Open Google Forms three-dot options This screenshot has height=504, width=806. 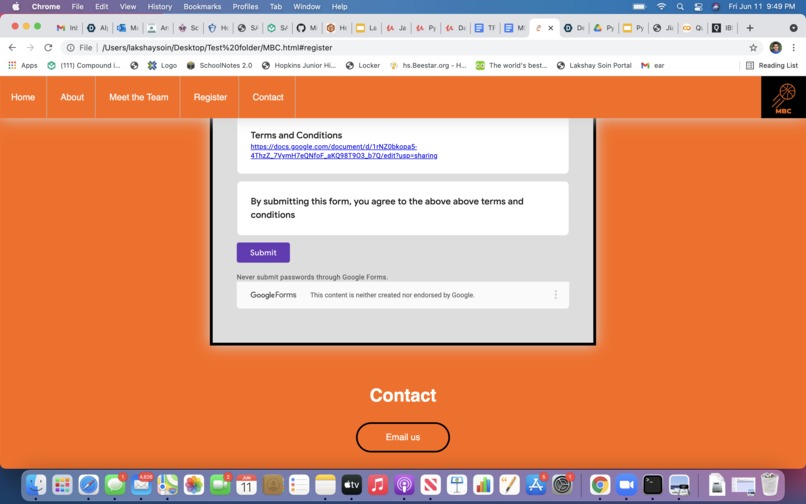(556, 295)
